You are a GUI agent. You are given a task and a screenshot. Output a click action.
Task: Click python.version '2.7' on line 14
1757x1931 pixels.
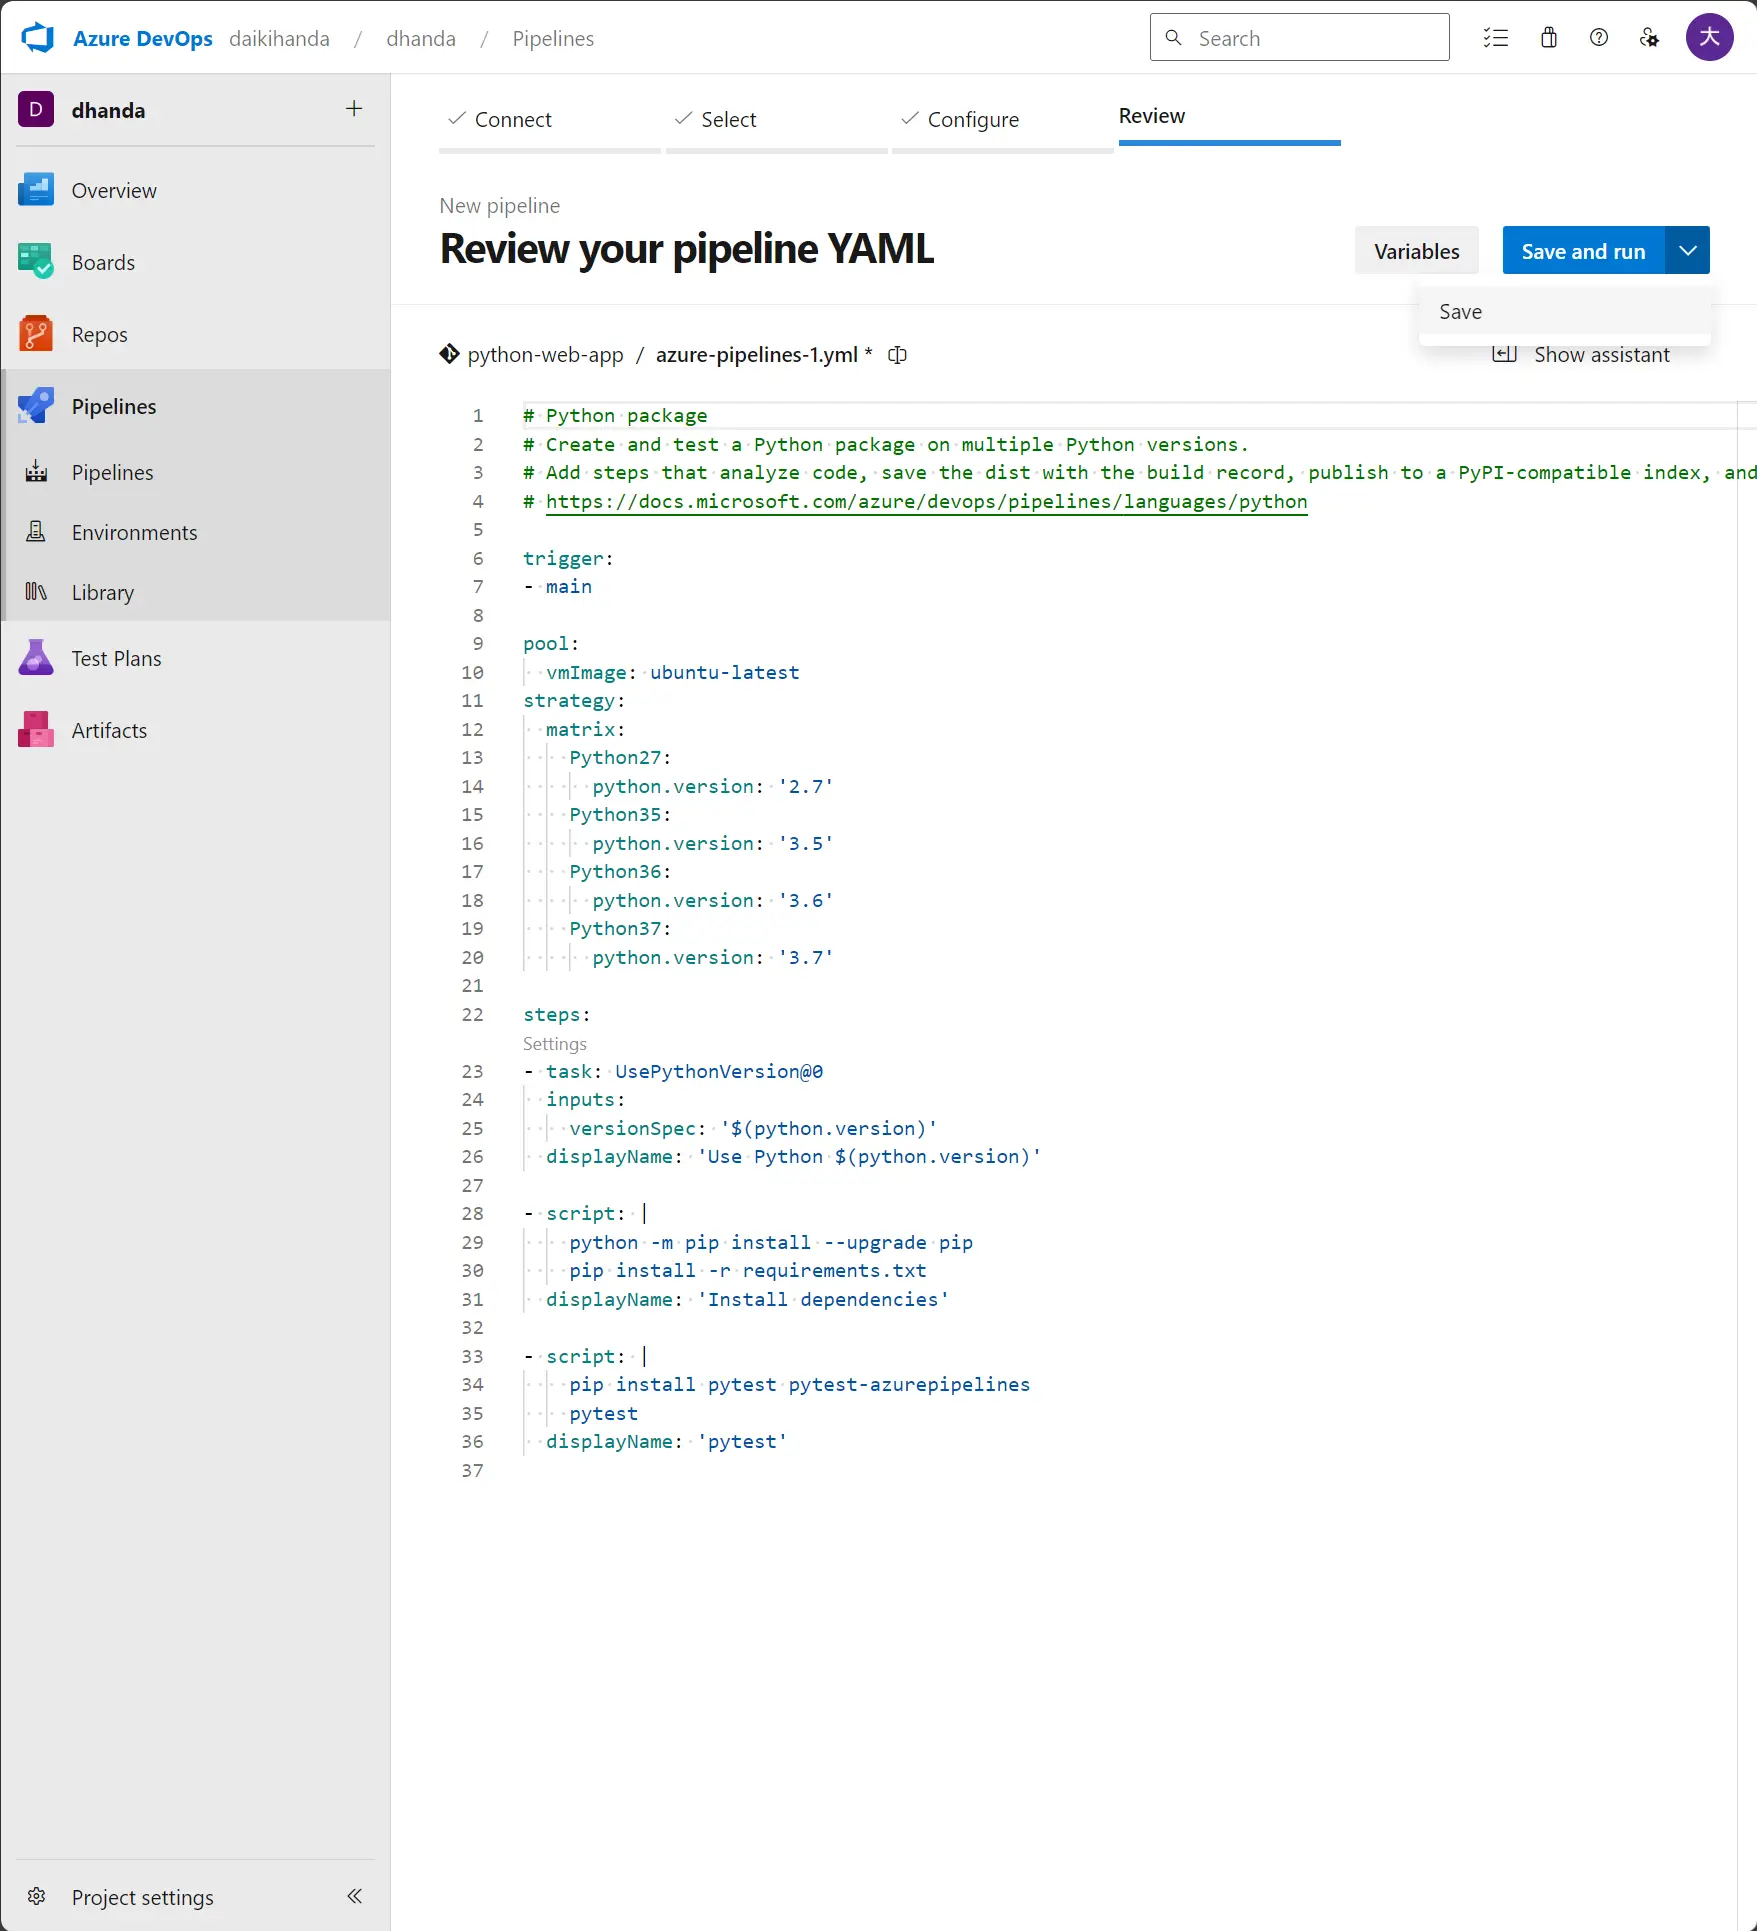pos(713,787)
